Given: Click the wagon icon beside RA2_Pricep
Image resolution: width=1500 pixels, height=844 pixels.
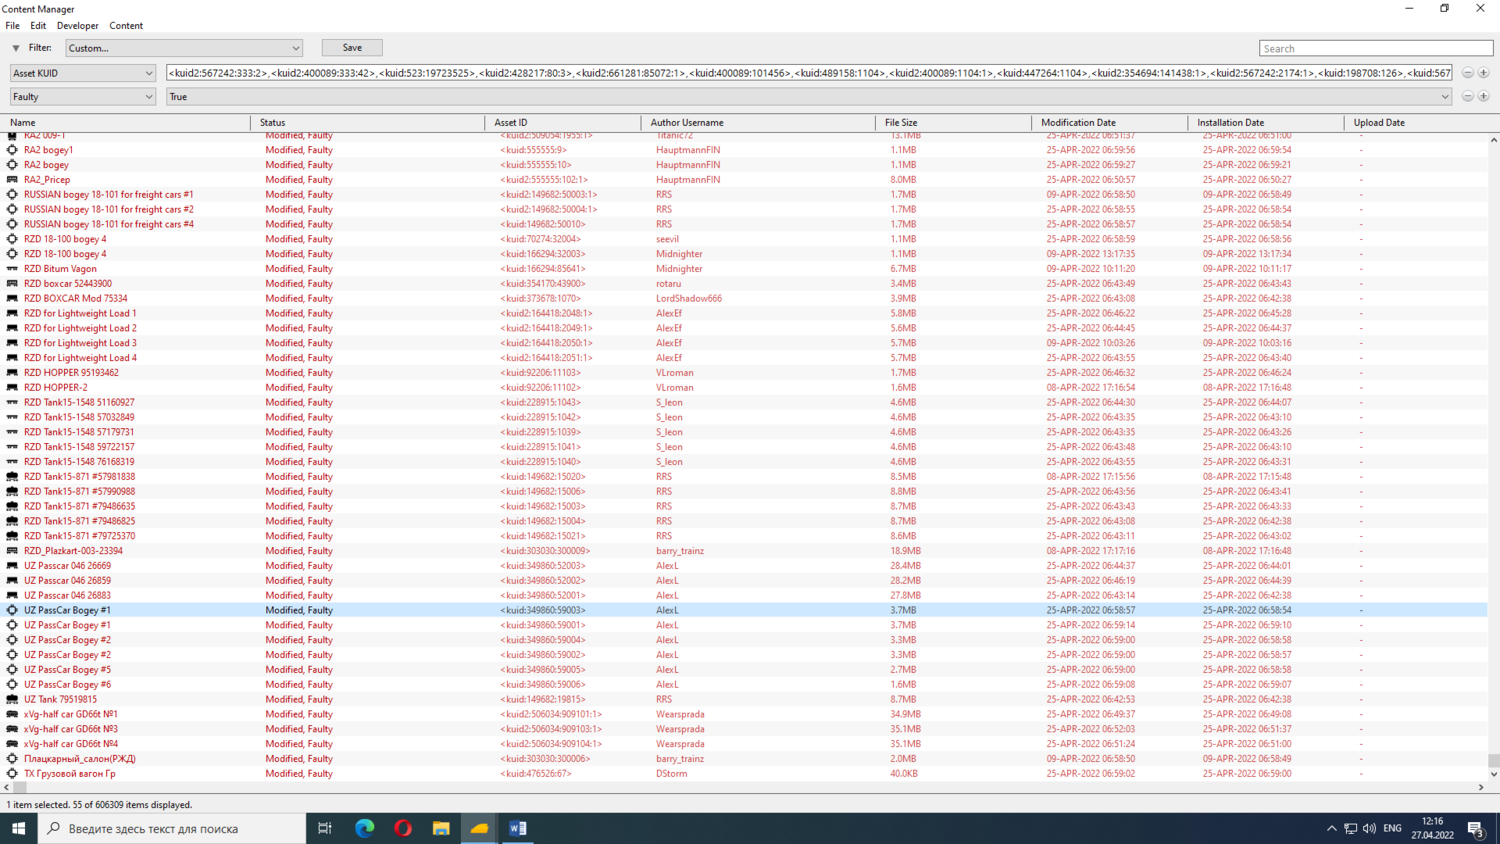Looking at the screenshot, I should [x=12, y=180].
